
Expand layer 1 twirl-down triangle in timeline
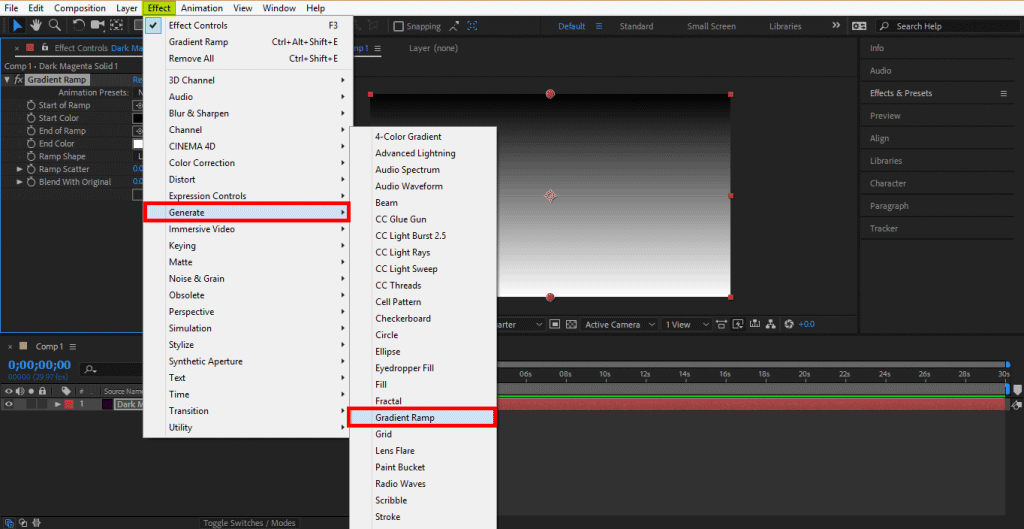57,404
